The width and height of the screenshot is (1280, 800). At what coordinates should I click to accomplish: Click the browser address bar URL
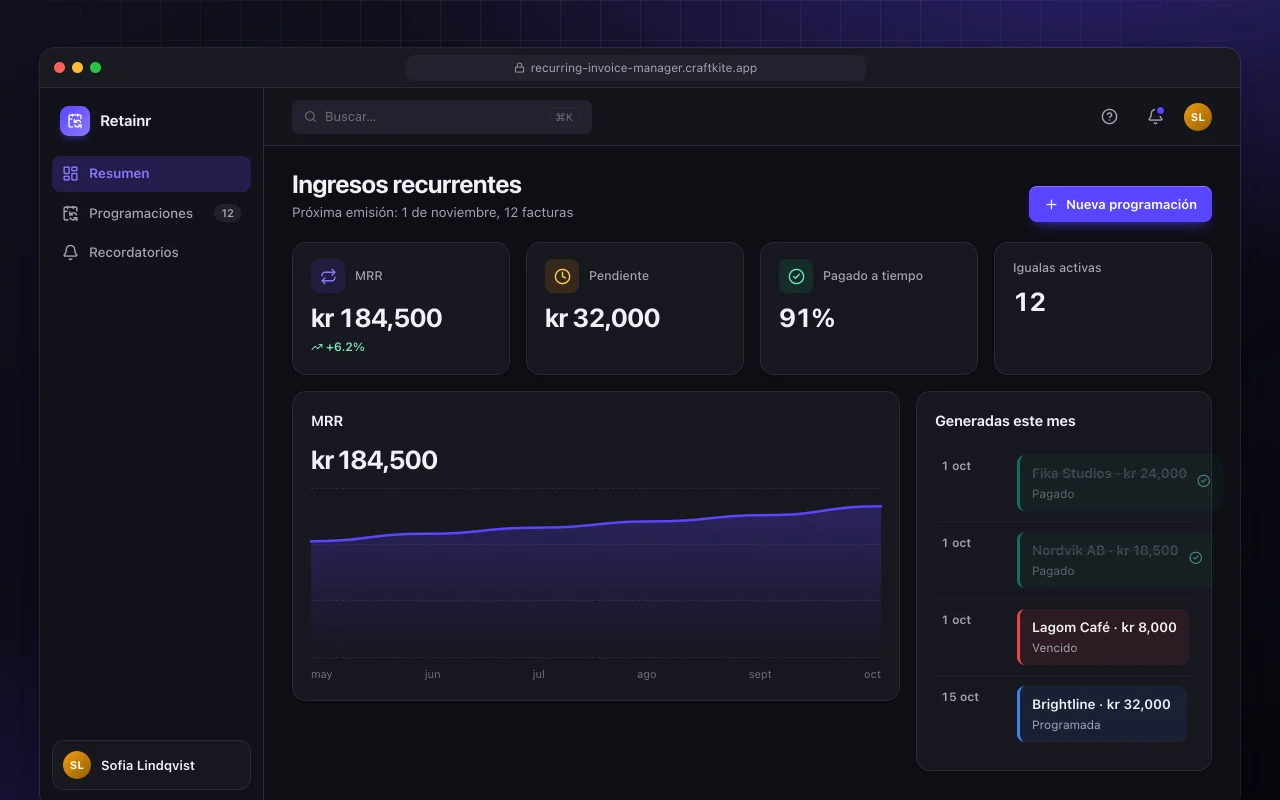pos(636,68)
